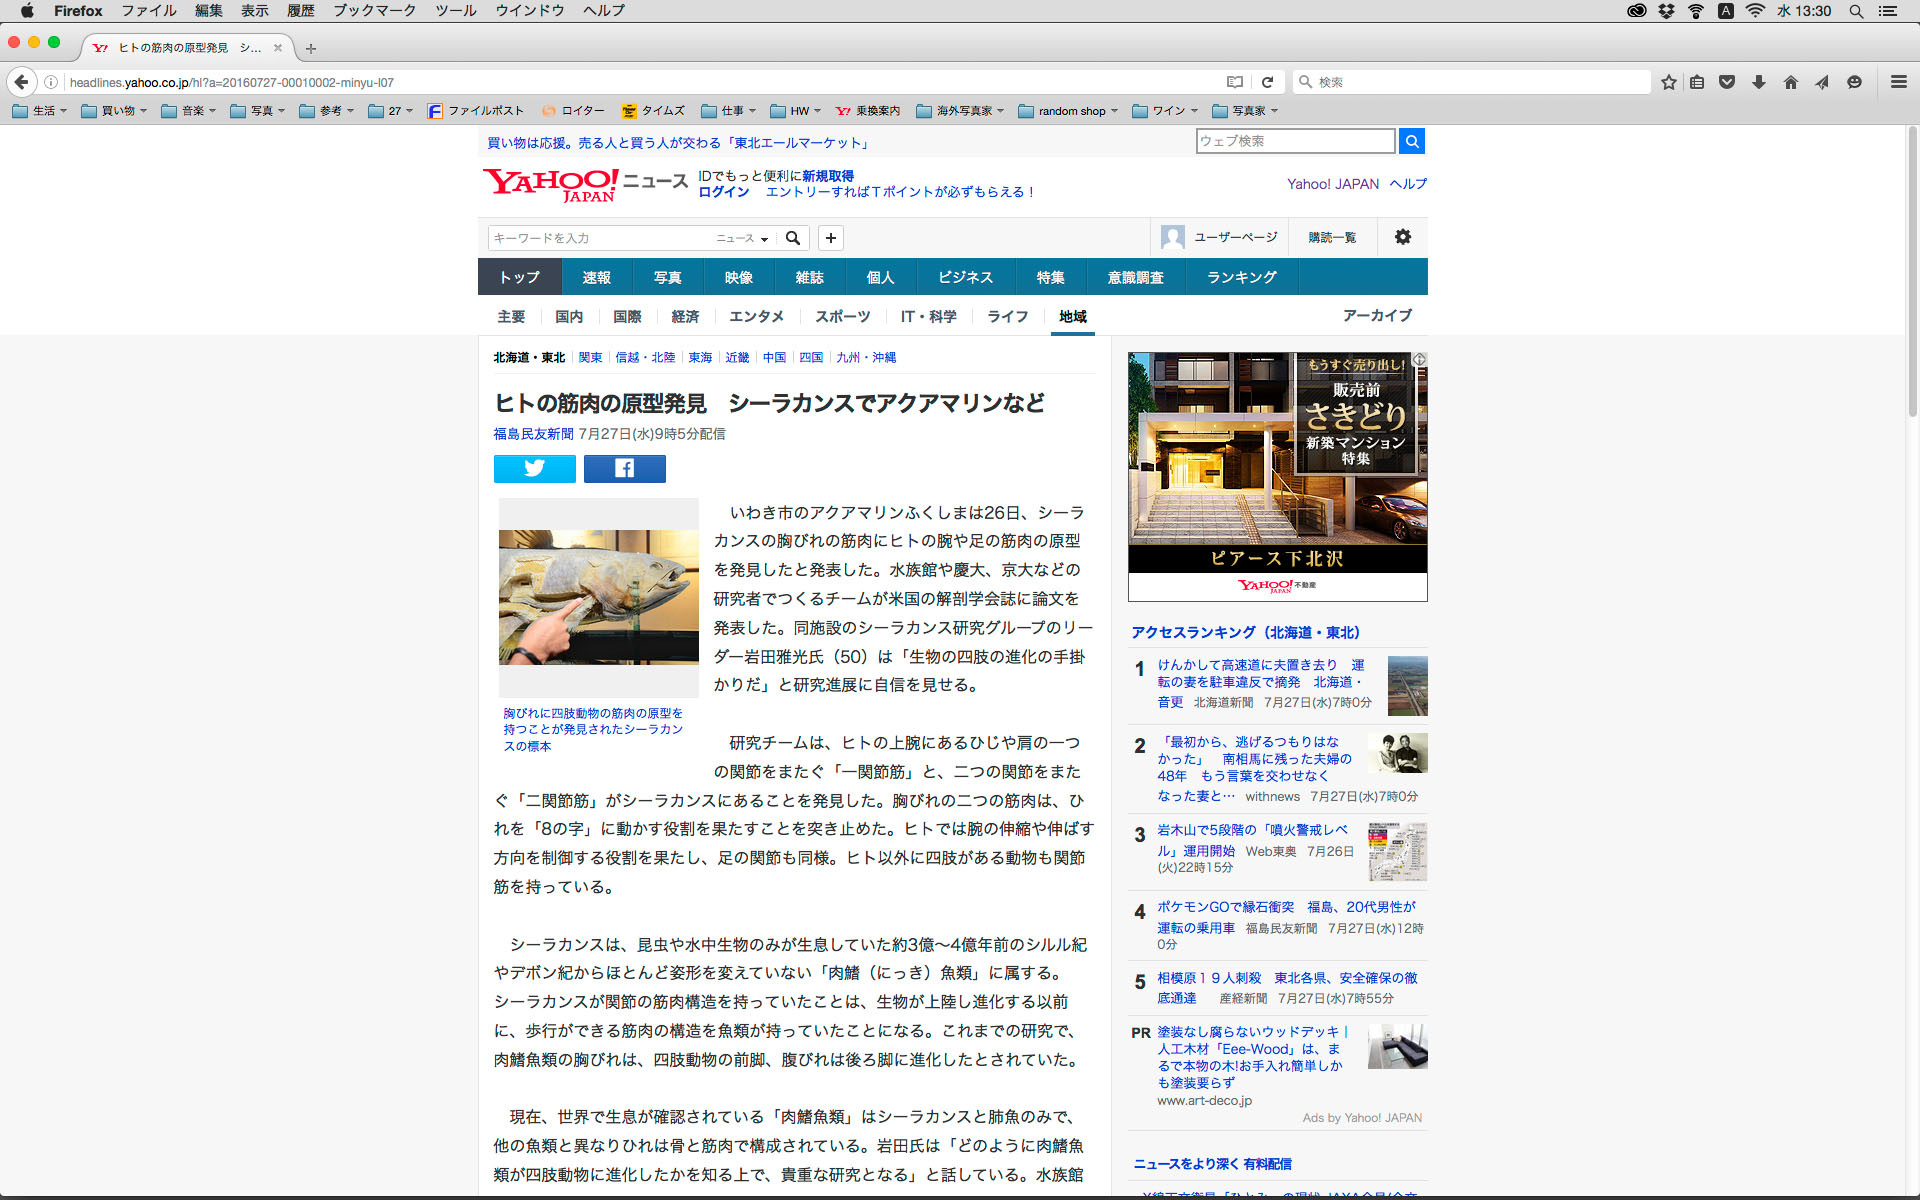Viewport: 1920px width, 1200px height.
Task: Share article via Facebook button
Action: [x=624, y=469]
